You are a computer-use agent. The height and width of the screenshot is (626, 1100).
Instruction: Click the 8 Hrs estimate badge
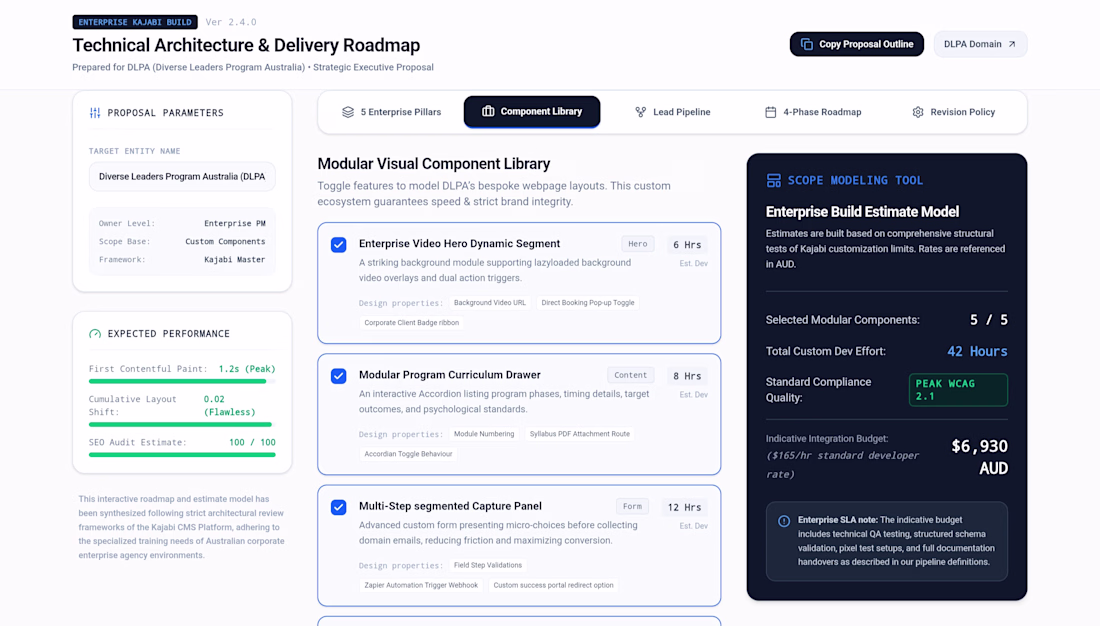tap(687, 376)
